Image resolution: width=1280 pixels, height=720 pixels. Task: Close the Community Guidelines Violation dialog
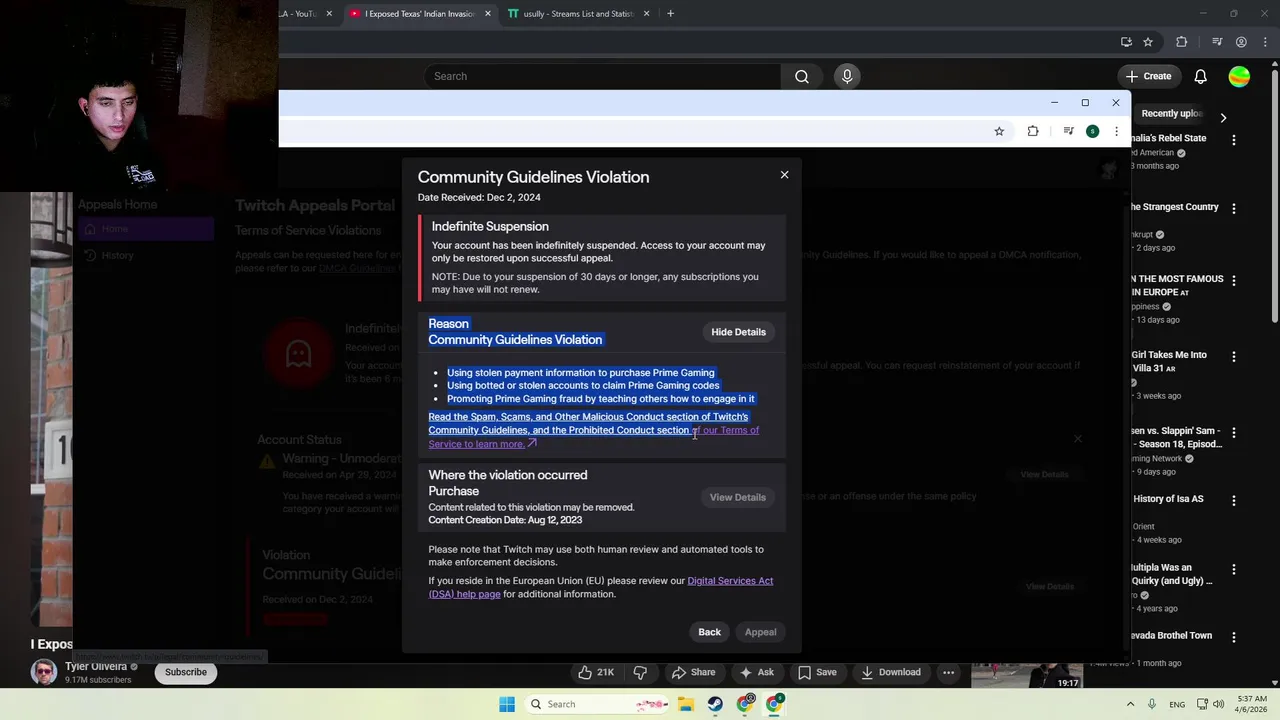pos(784,175)
